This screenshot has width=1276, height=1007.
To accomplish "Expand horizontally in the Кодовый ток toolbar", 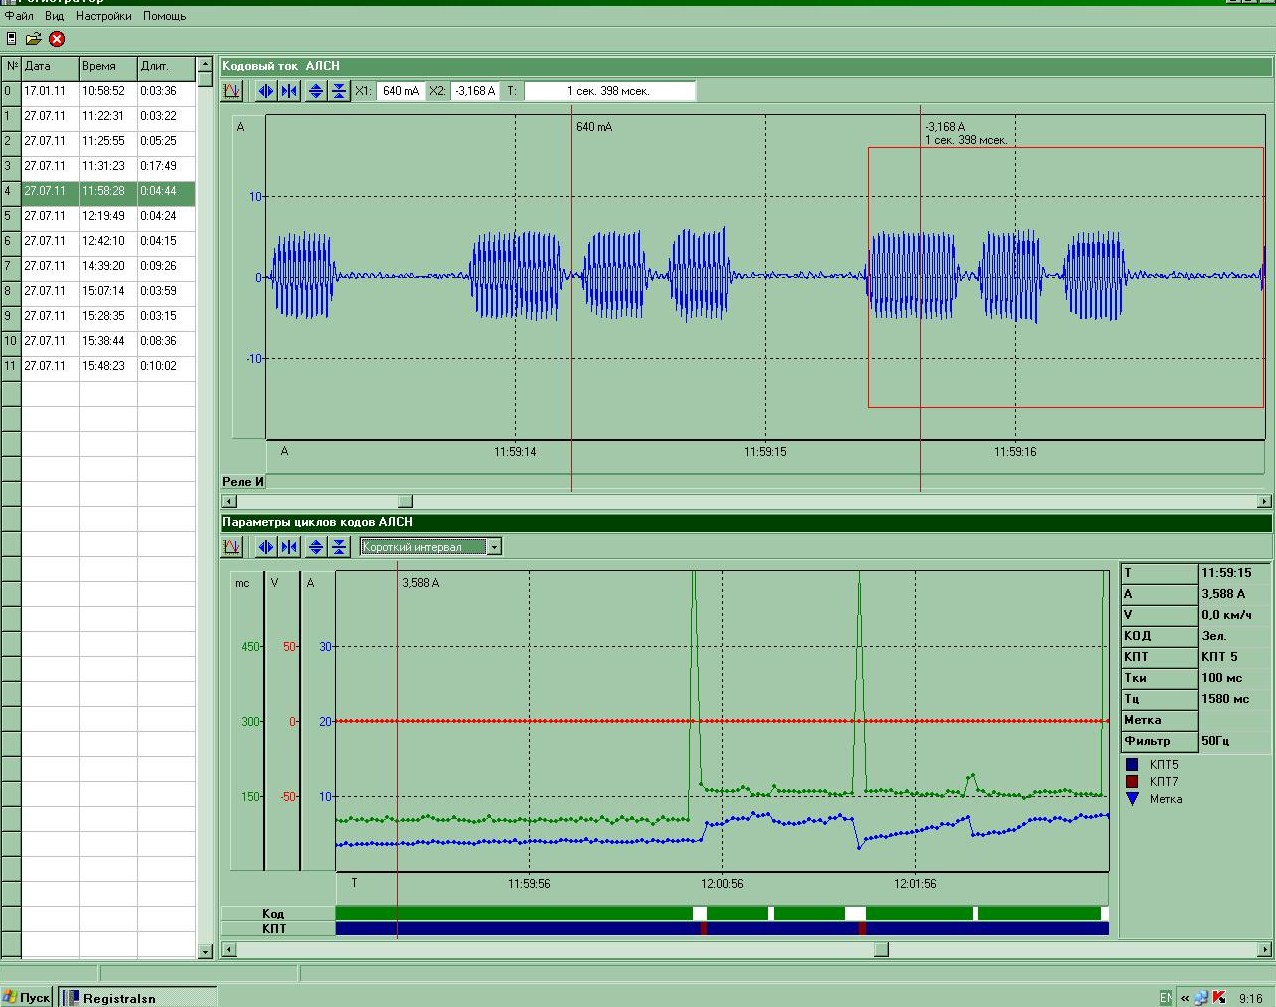I will coord(266,91).
